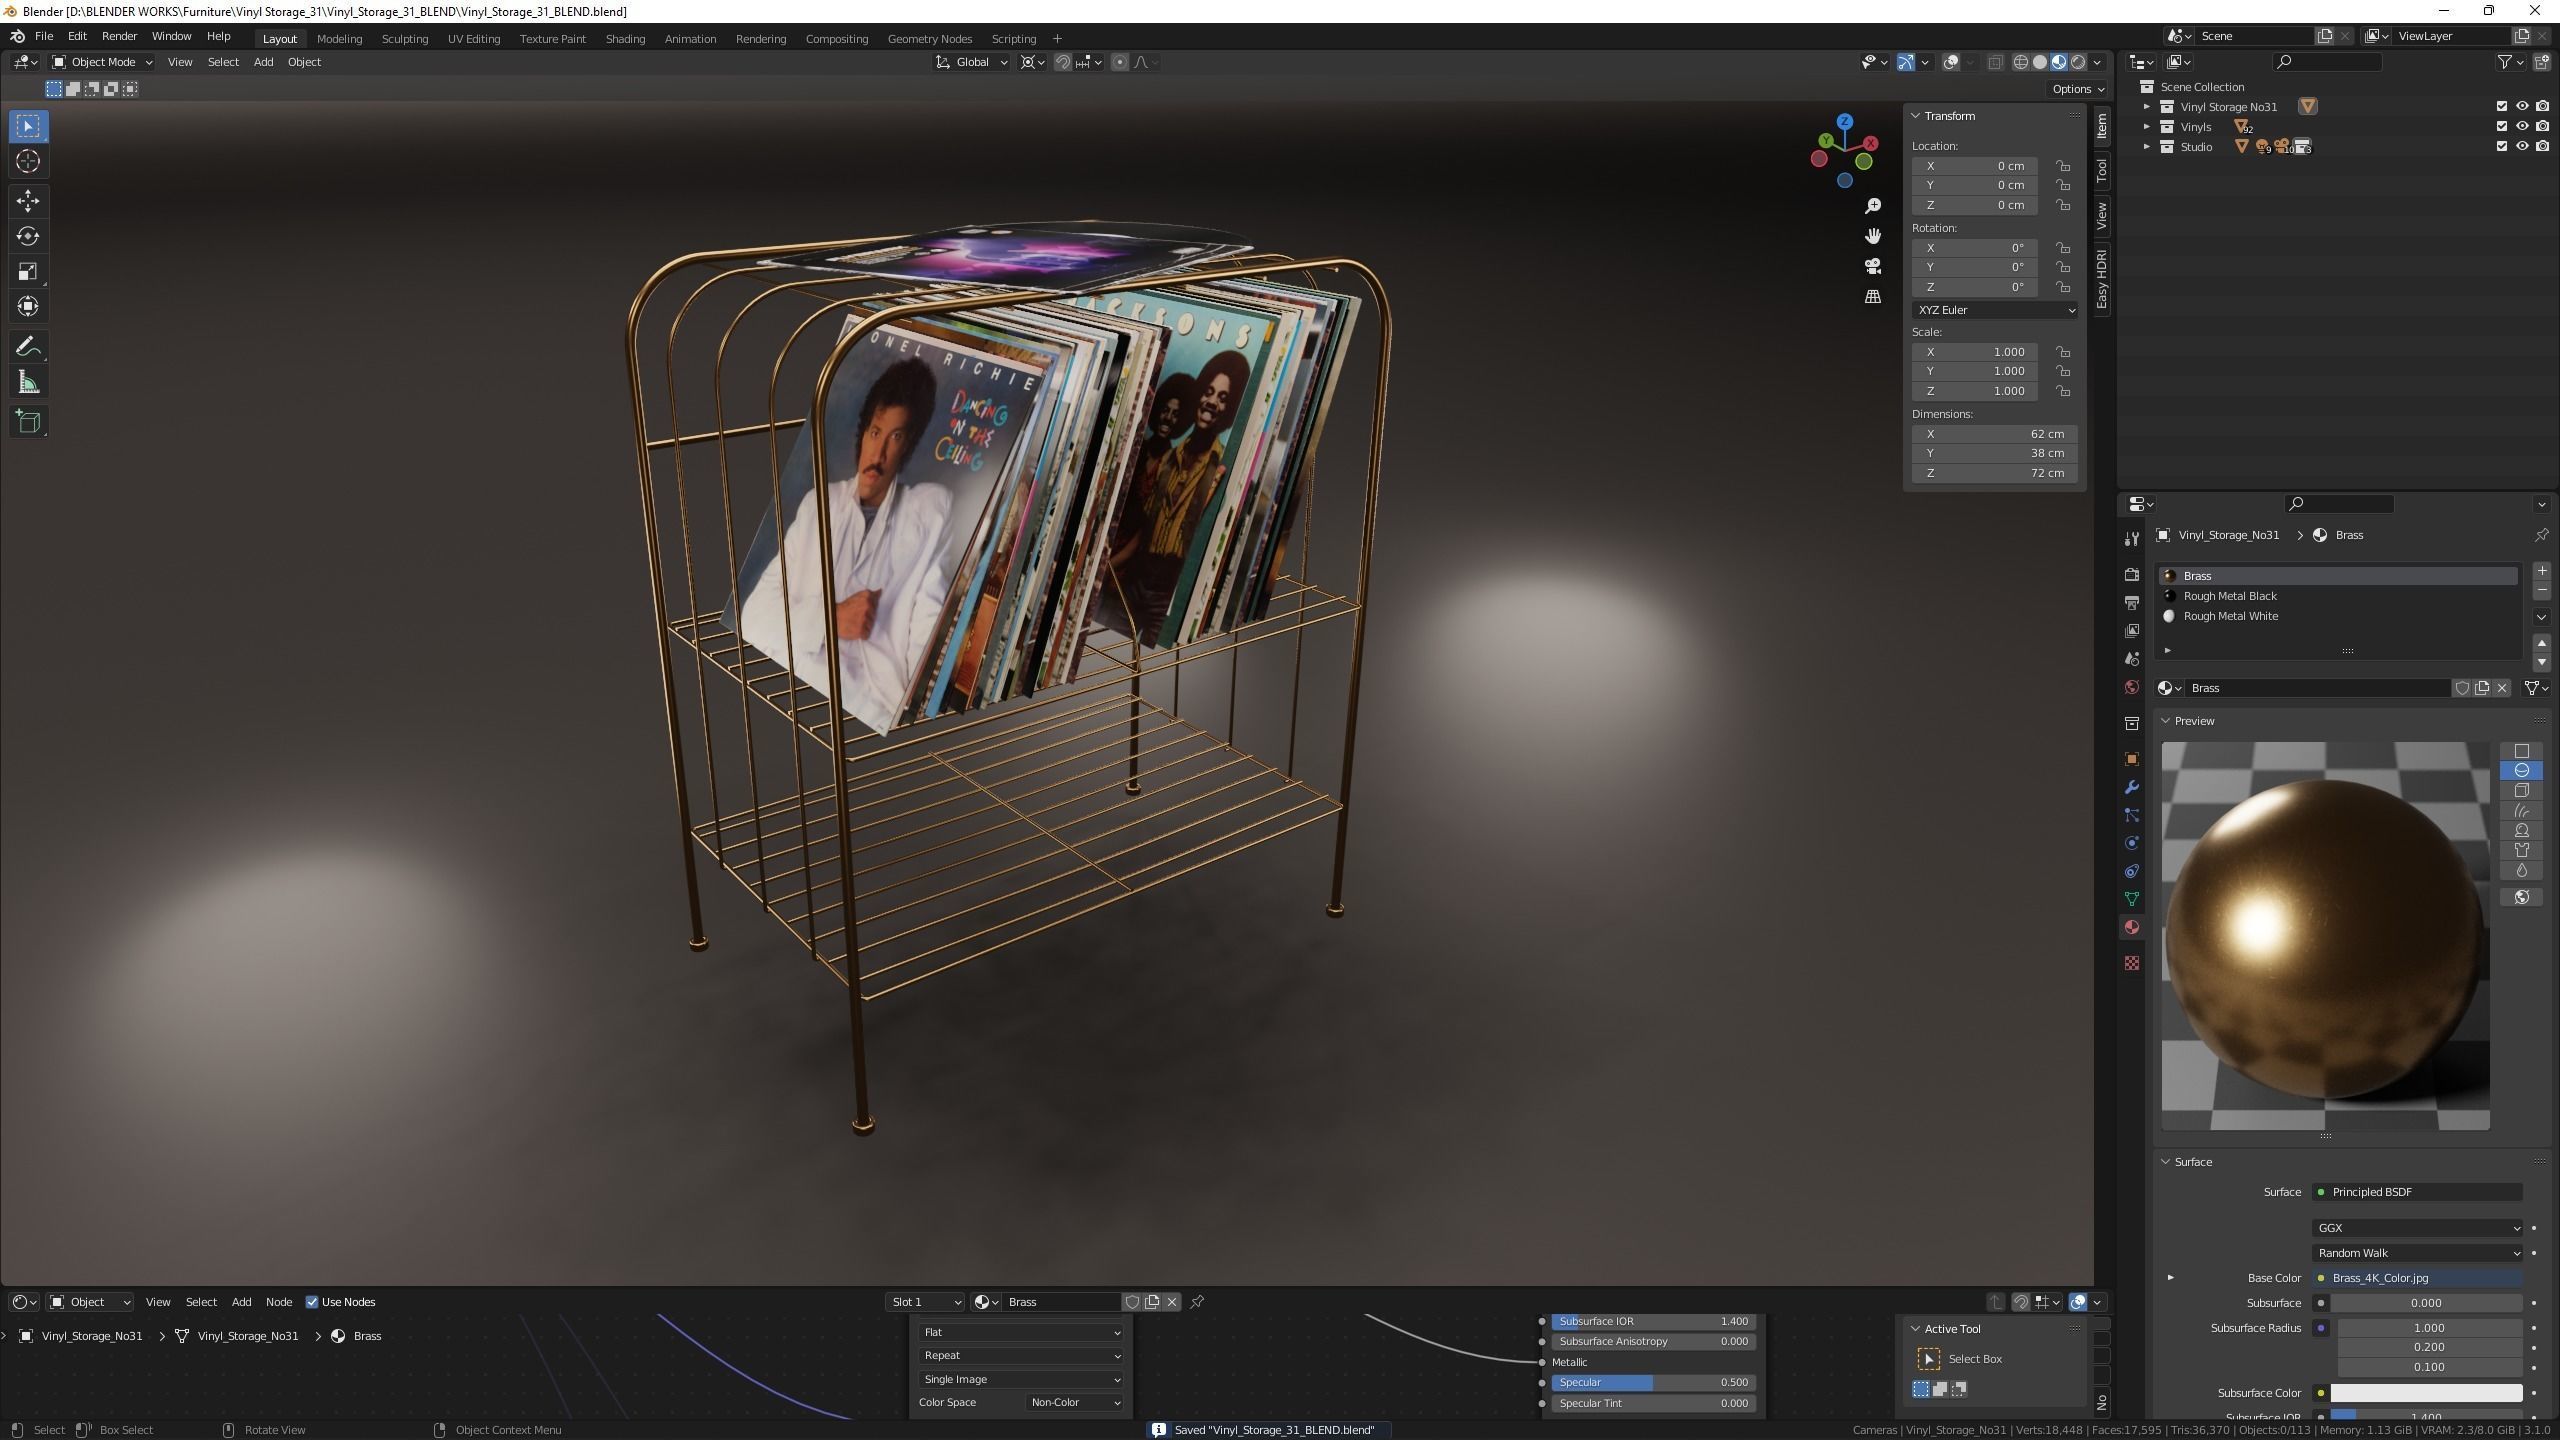The image size is (2560, 1440).
Task: Select rendered viewport shading sphere
Action: pyautogui.click(x=2078, y=62)
